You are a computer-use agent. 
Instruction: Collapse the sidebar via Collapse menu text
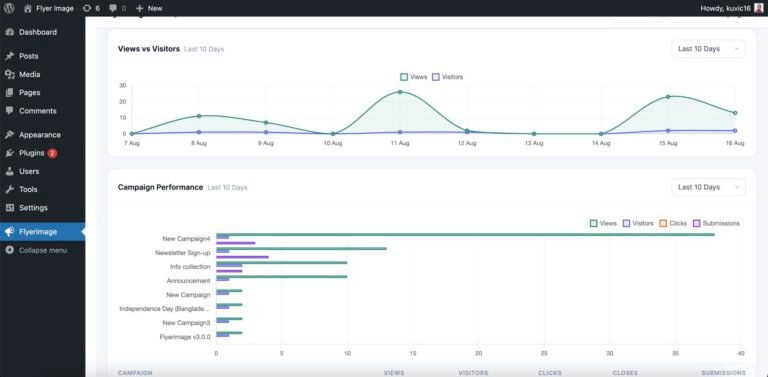[43, 250]
